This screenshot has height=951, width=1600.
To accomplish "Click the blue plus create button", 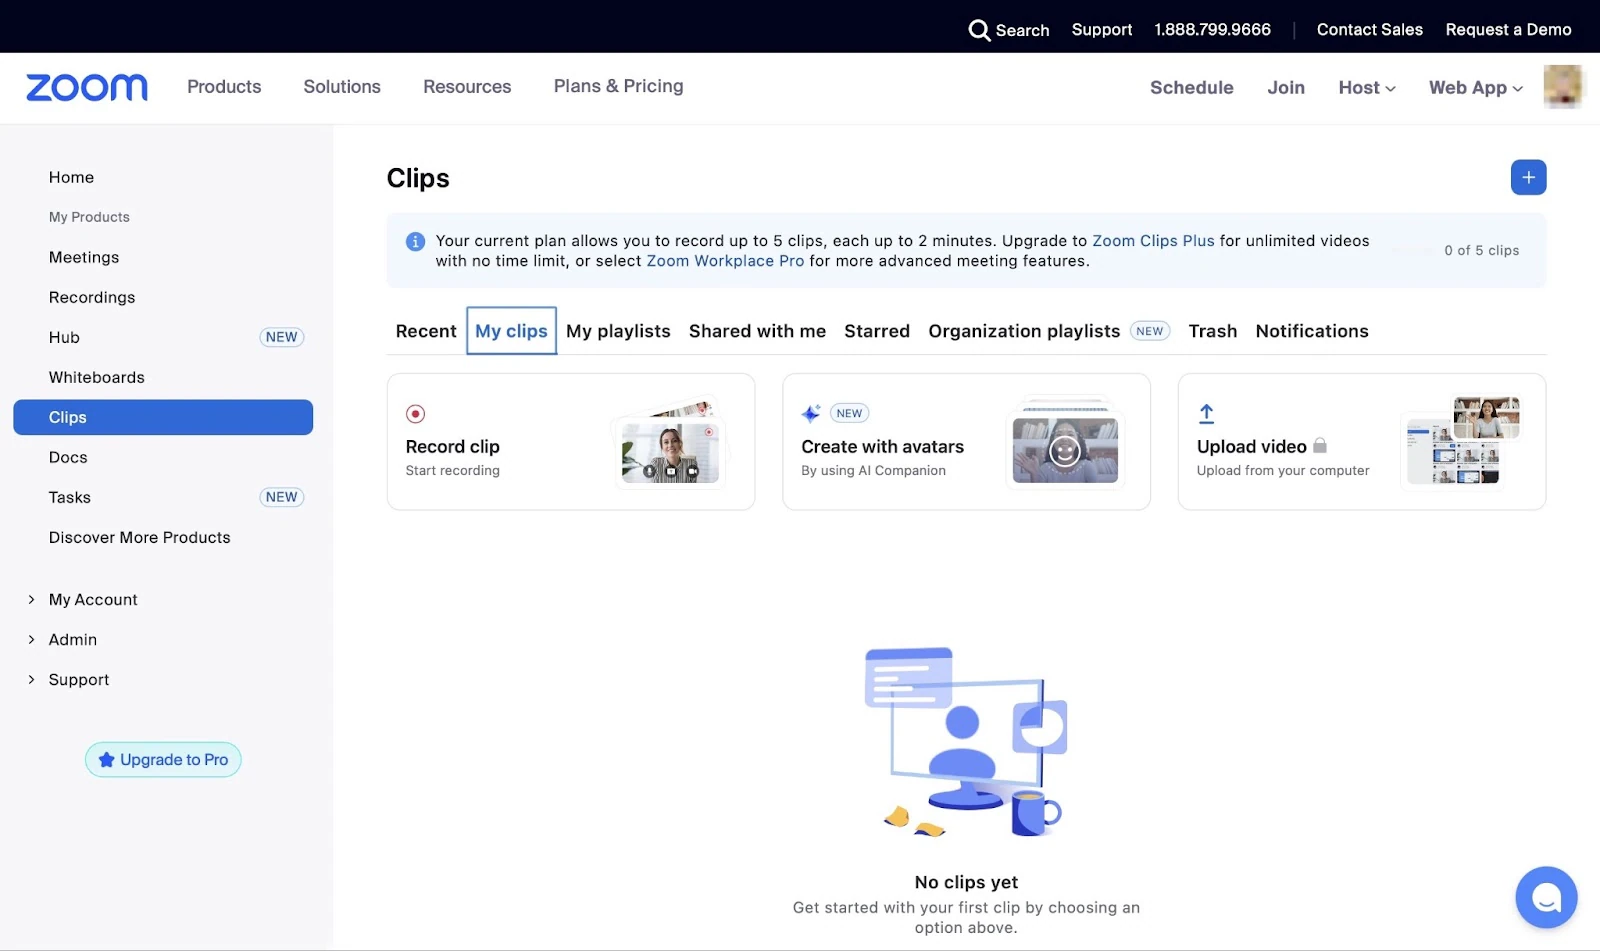I will [x=1528, y=177].
